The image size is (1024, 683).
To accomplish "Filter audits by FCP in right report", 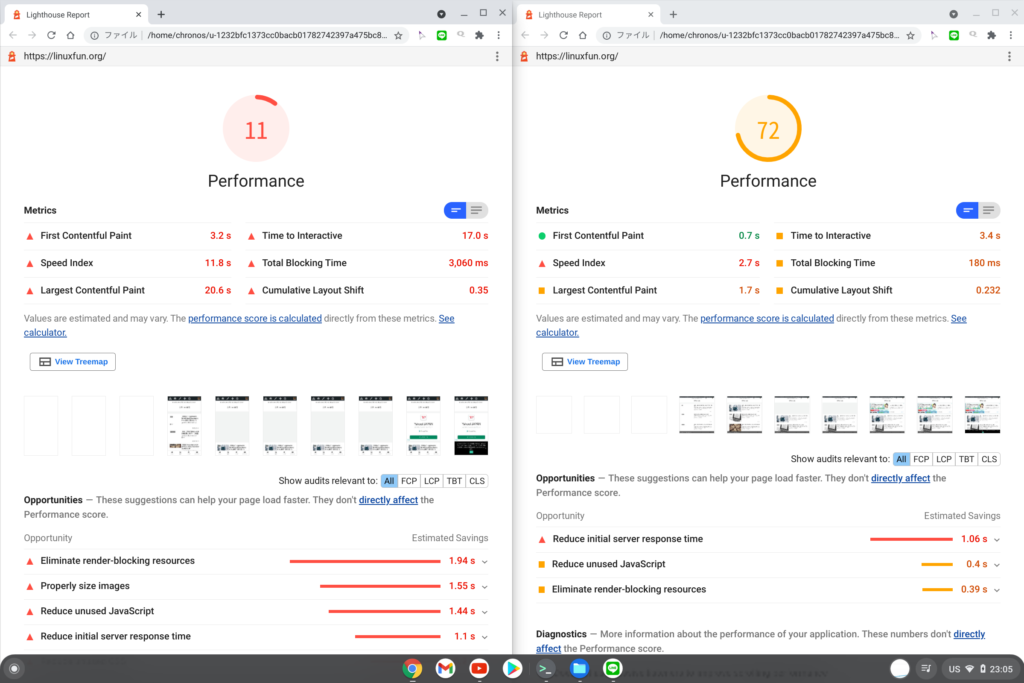I will pyautogui.click(x=921, y=459).
